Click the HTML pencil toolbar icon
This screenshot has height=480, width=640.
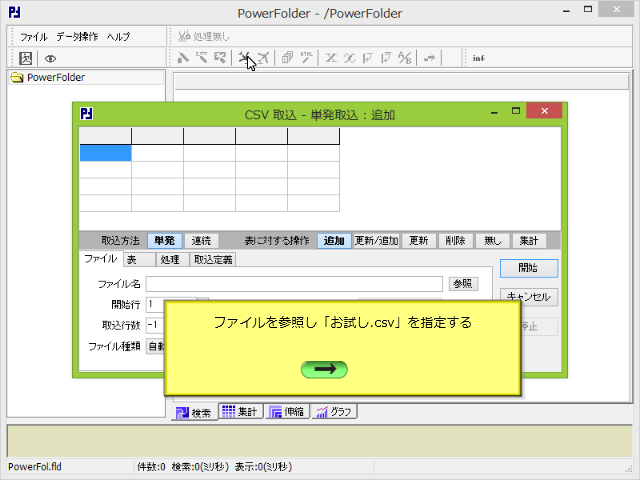click(307, 58)
